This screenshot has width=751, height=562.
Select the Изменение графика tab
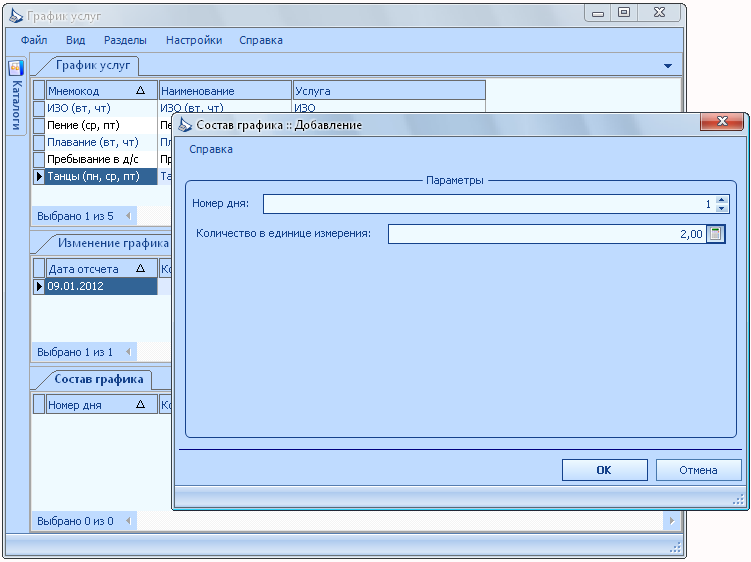113,243
